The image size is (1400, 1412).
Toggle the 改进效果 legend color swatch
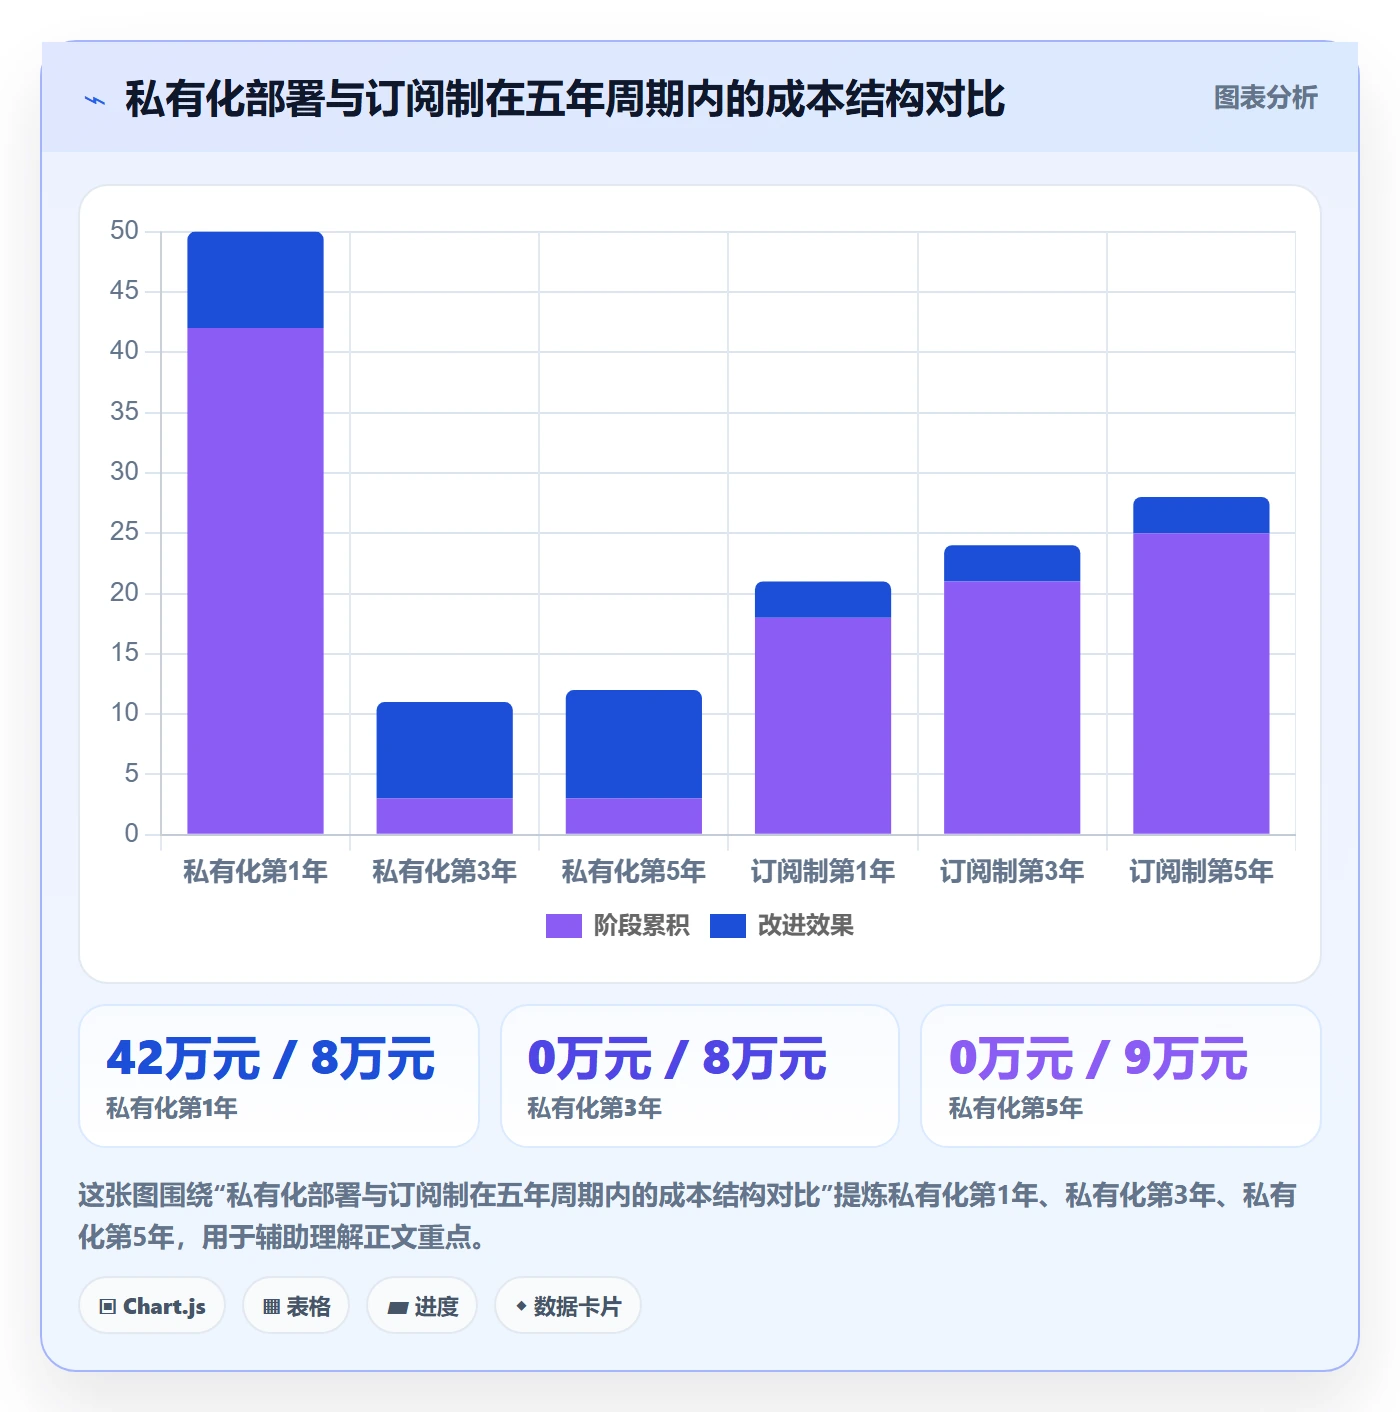point(727,926)
